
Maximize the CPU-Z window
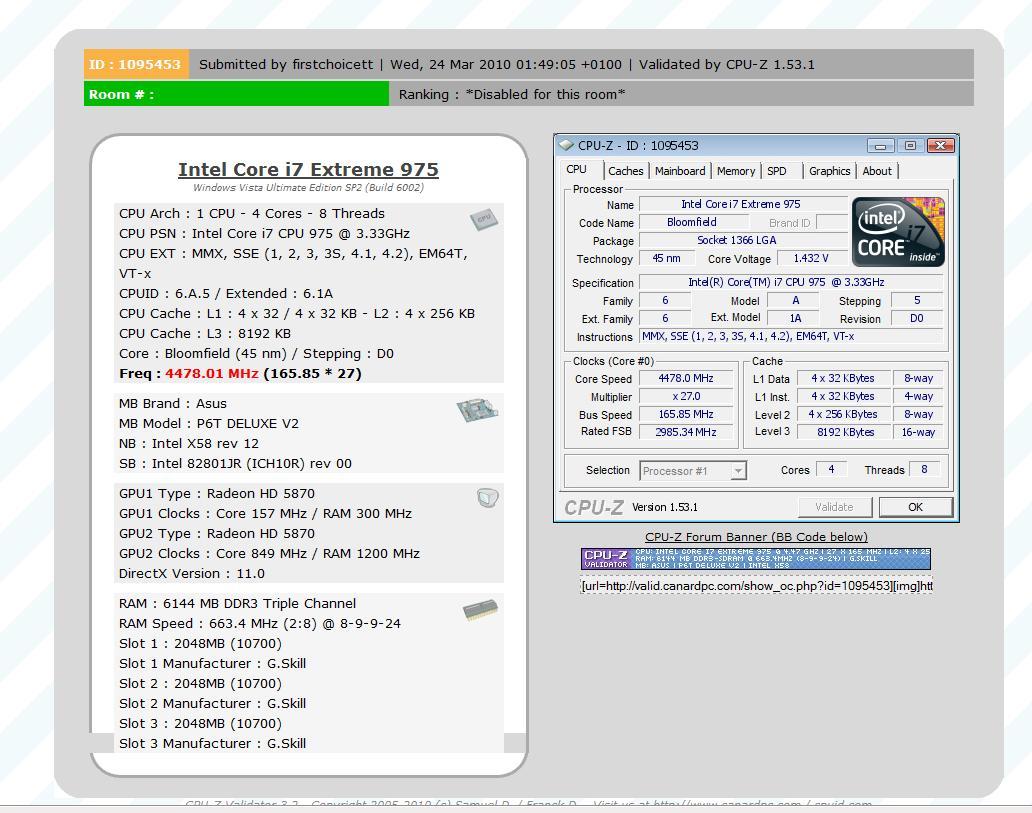[910, 145]
